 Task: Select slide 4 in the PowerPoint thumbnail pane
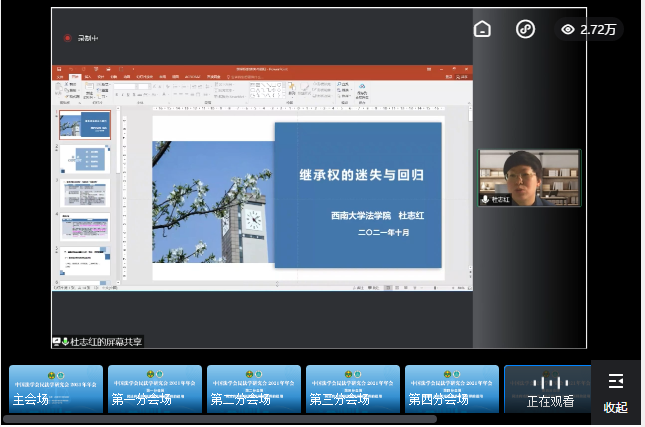point(85,227)
